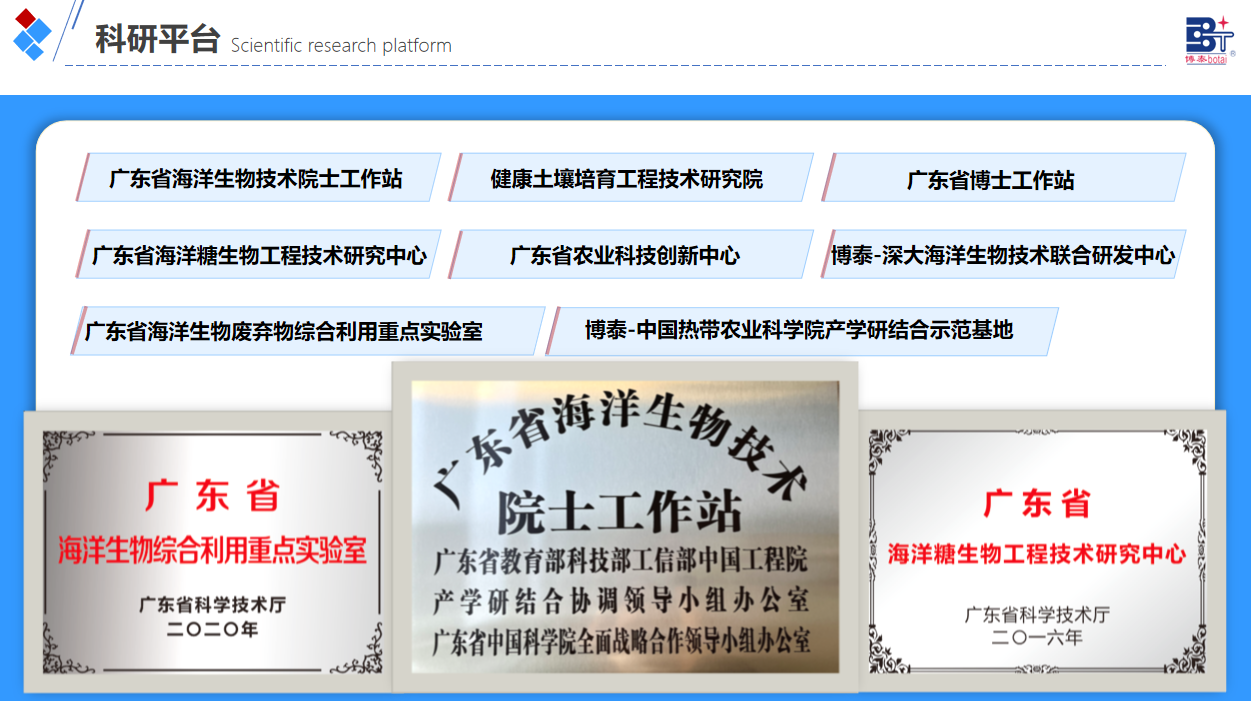Open the 广东省农业科技创新中心 label
Viewport: 1251px width, 701px height.
[625, 255]
